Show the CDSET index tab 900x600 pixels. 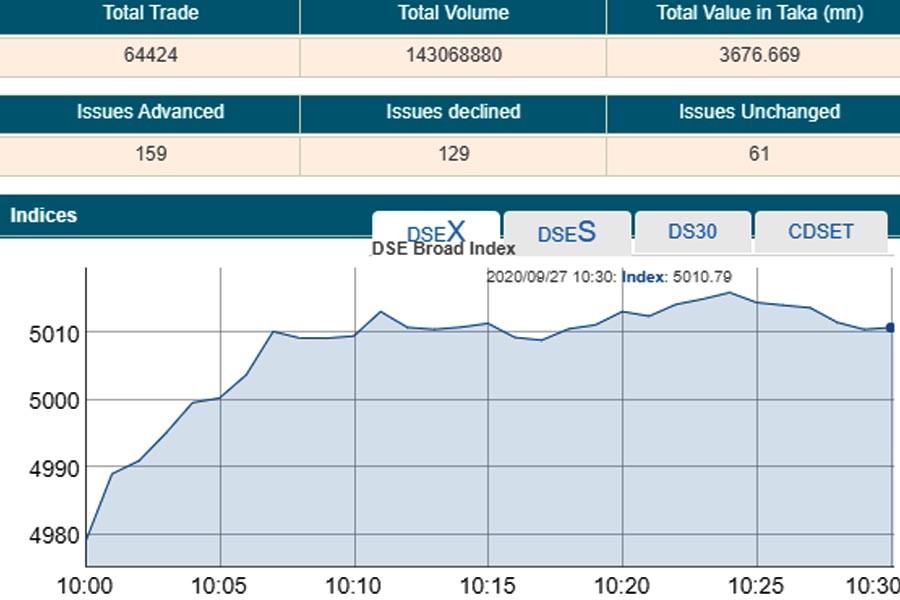(820, 232)
